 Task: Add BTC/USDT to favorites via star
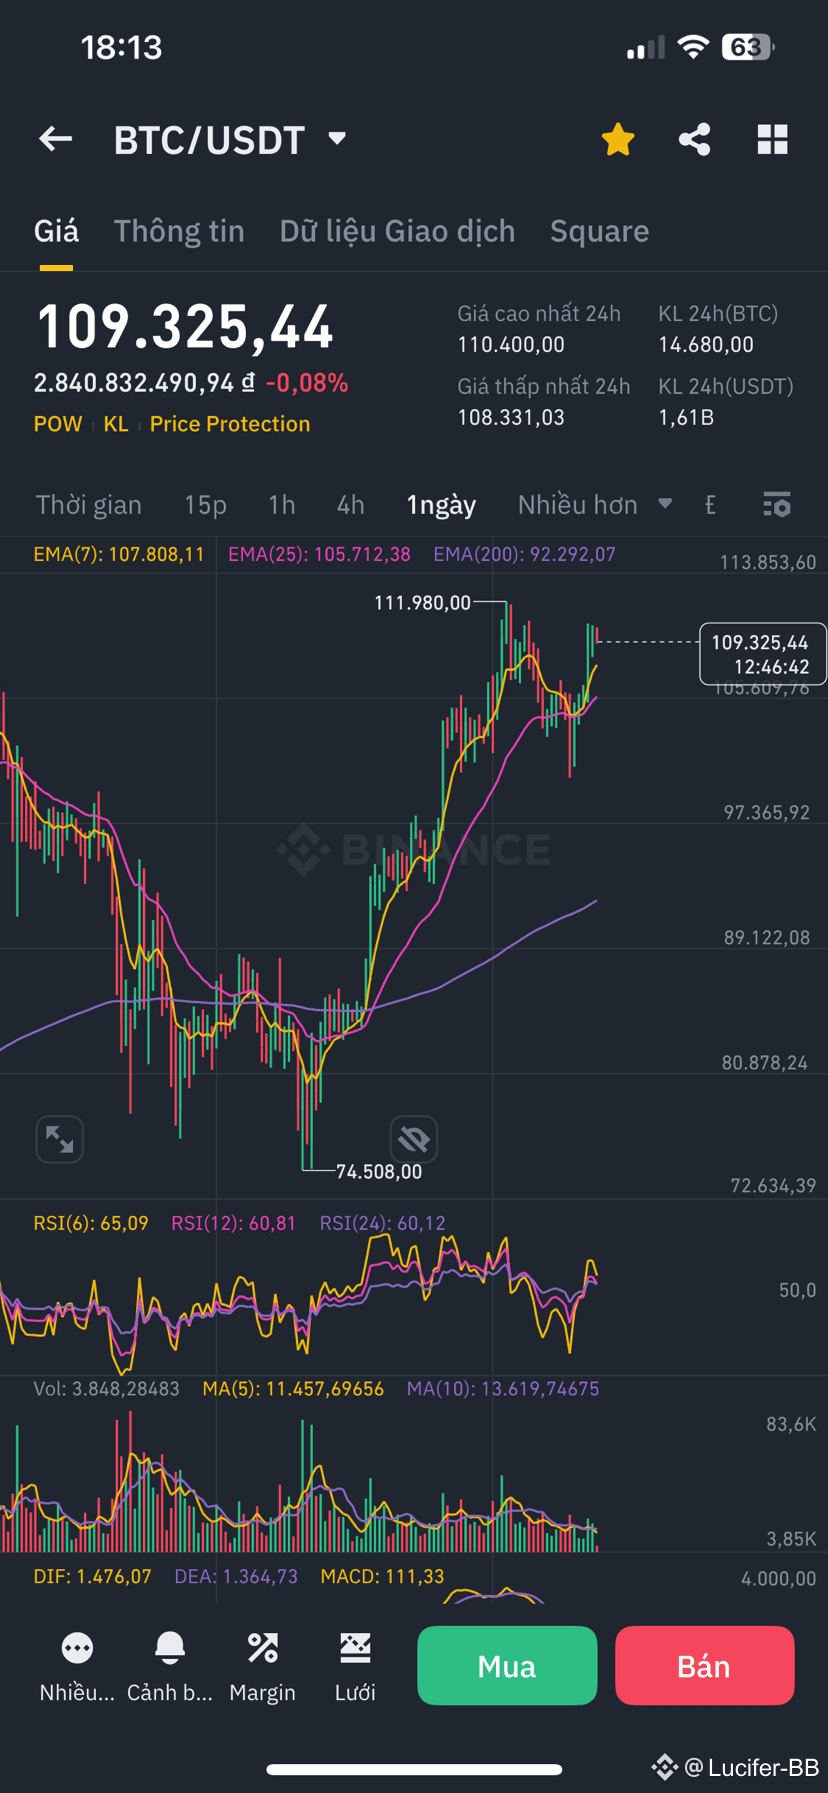[617, 139]
